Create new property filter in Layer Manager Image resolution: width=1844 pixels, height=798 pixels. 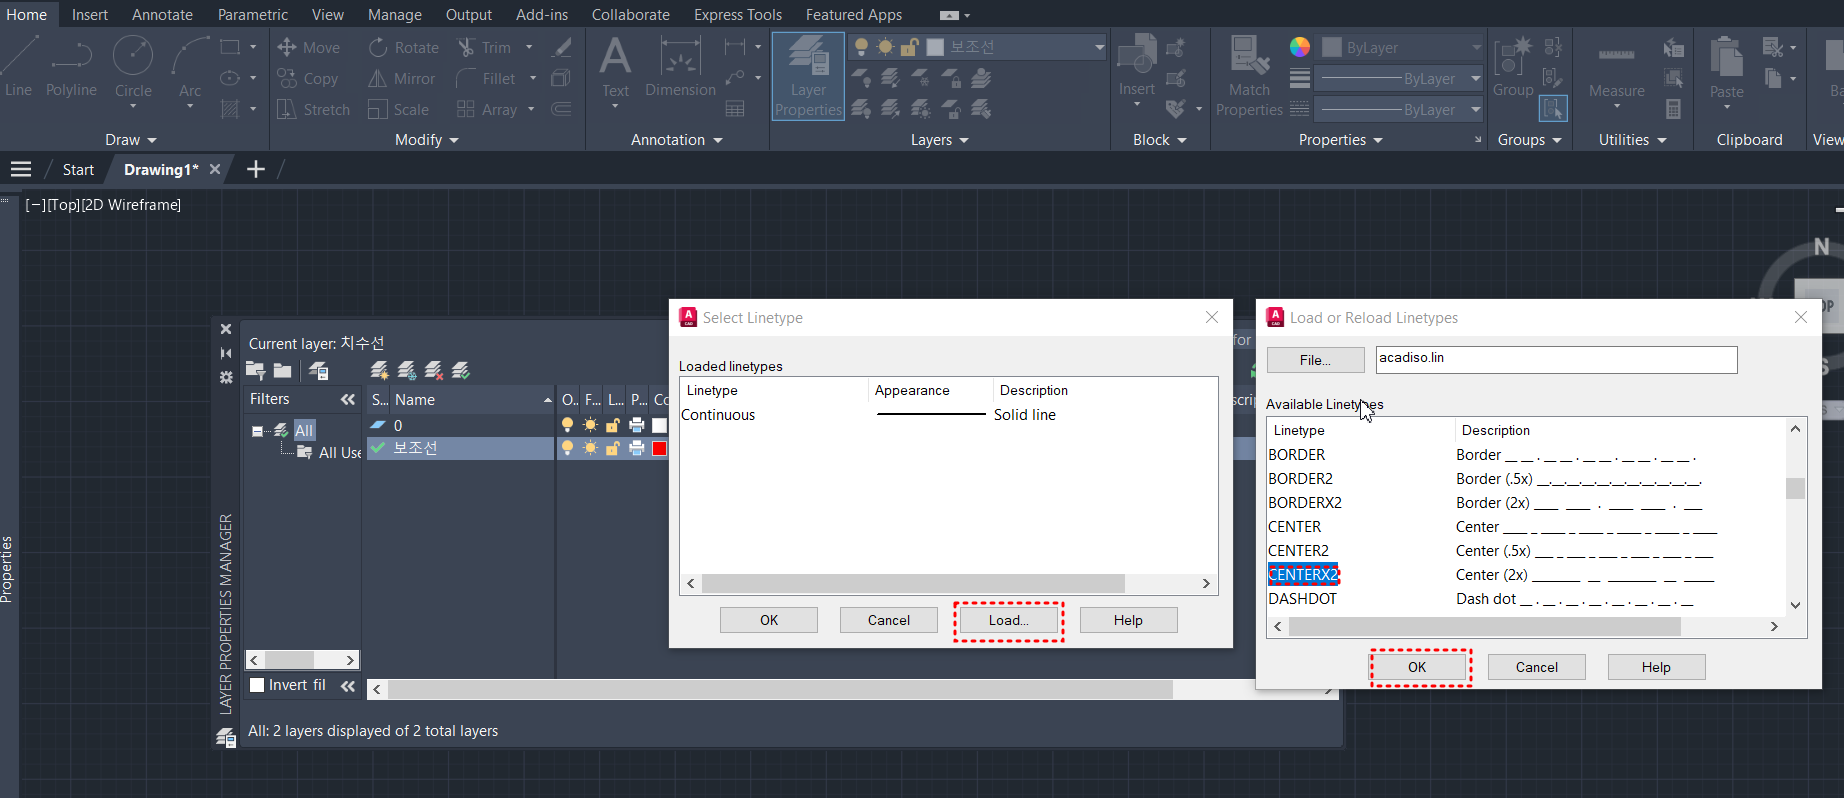point(255,371)
